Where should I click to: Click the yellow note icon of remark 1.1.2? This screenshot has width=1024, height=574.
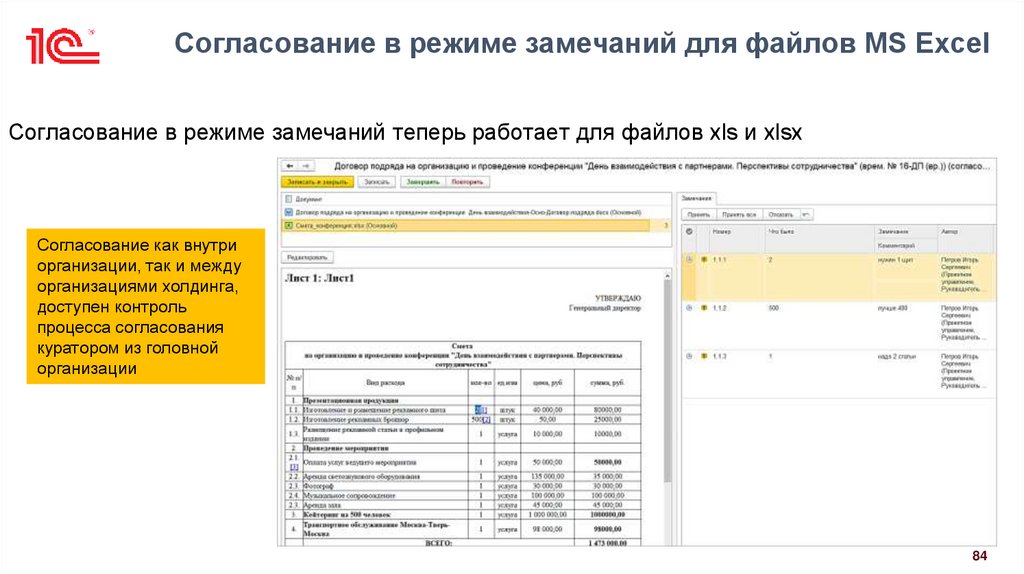click(704, 308)
